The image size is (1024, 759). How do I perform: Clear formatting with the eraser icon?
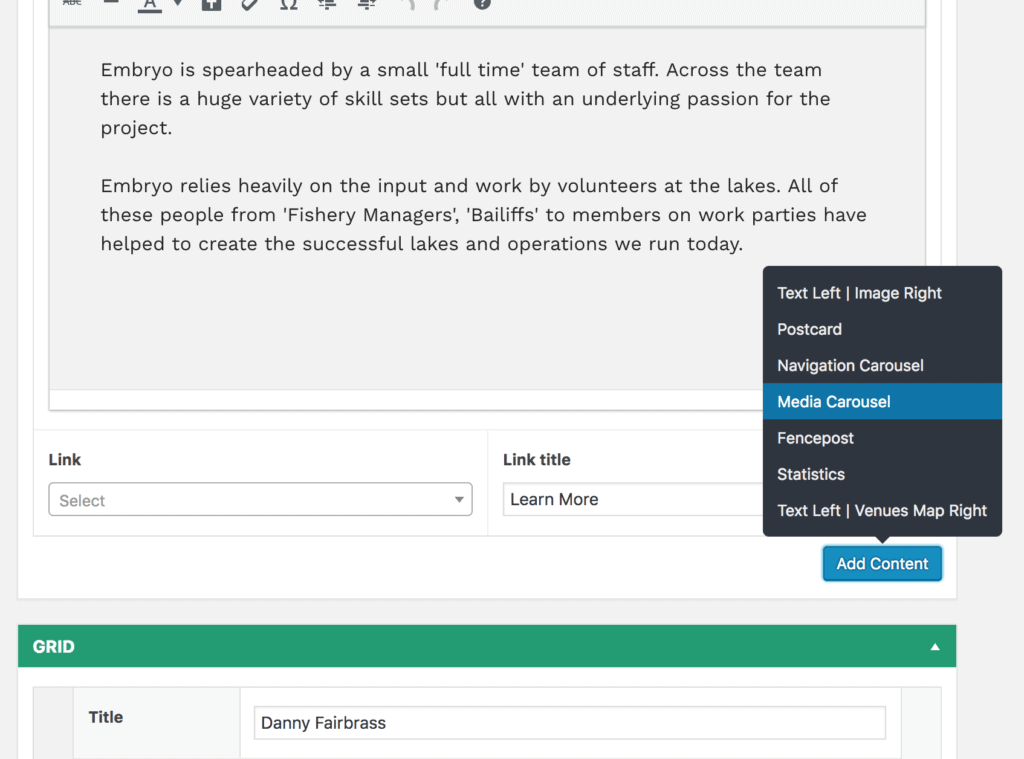click(x=250, y=4)
